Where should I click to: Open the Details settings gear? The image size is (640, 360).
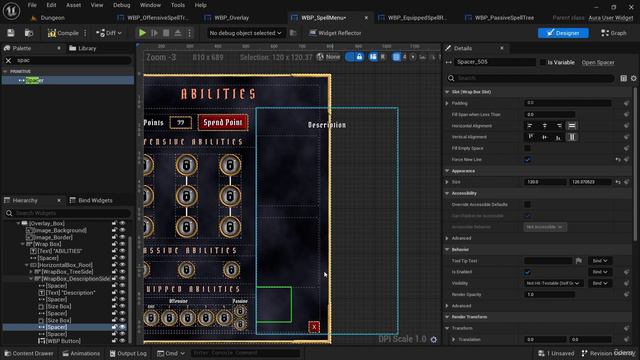pyautogui.click(x=633, y=78)
